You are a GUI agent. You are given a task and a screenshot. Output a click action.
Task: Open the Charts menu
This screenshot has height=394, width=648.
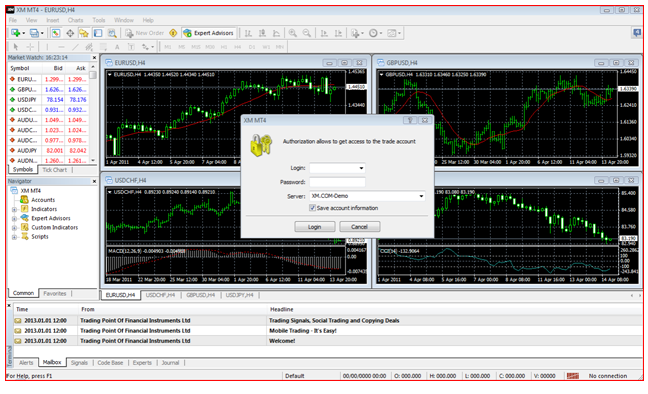pos(75,20)
